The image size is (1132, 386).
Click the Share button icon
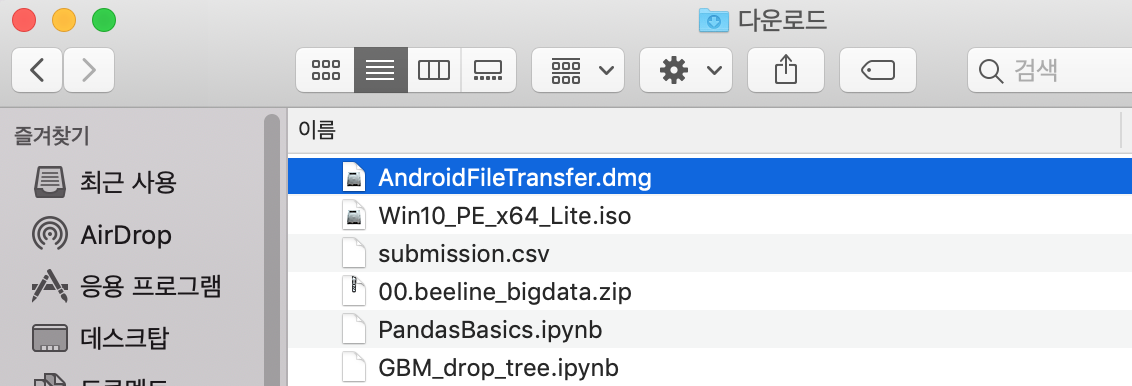785,70
